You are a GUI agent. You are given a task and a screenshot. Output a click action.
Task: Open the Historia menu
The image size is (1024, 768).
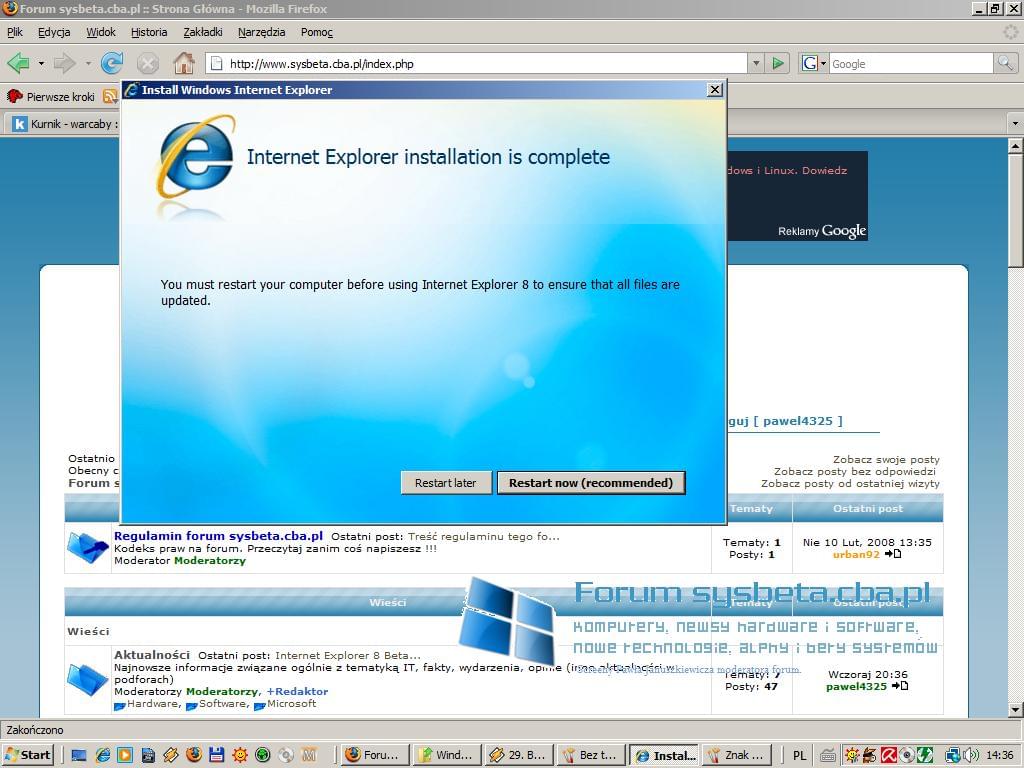pos(149,32)
